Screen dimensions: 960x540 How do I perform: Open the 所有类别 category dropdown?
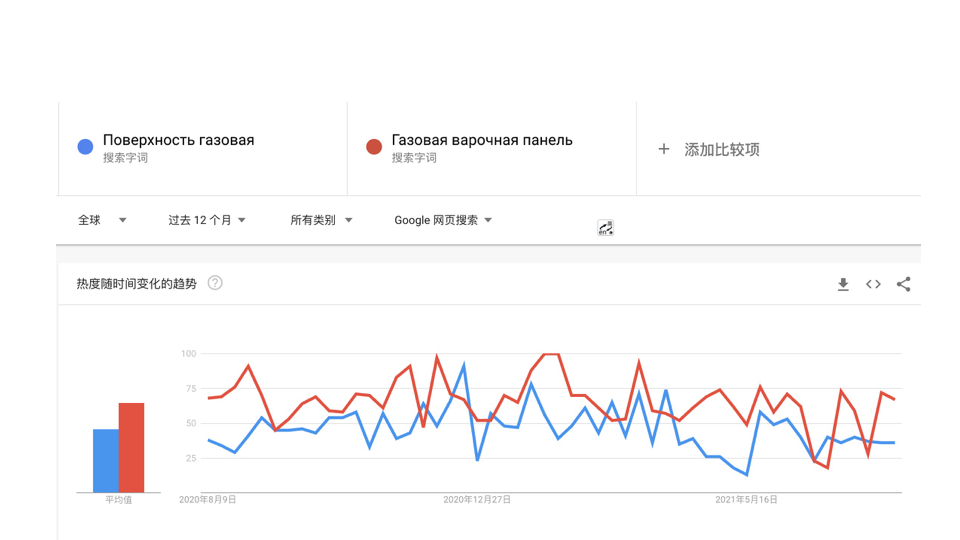321,220
